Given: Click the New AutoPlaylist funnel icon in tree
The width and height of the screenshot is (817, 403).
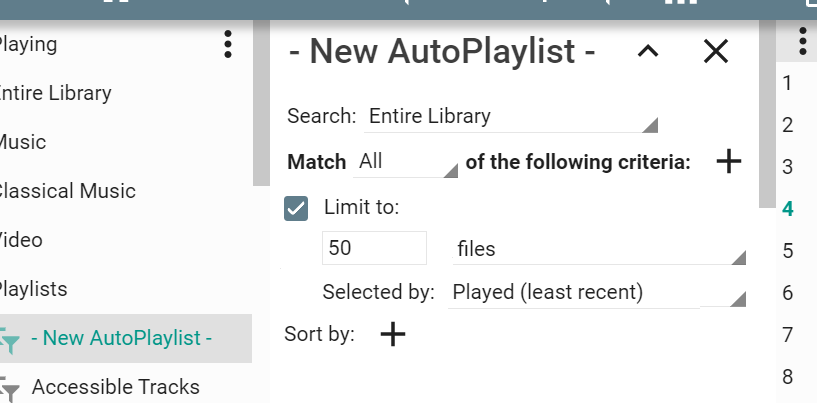Looking at the screenshot, I should coord(11,340).
